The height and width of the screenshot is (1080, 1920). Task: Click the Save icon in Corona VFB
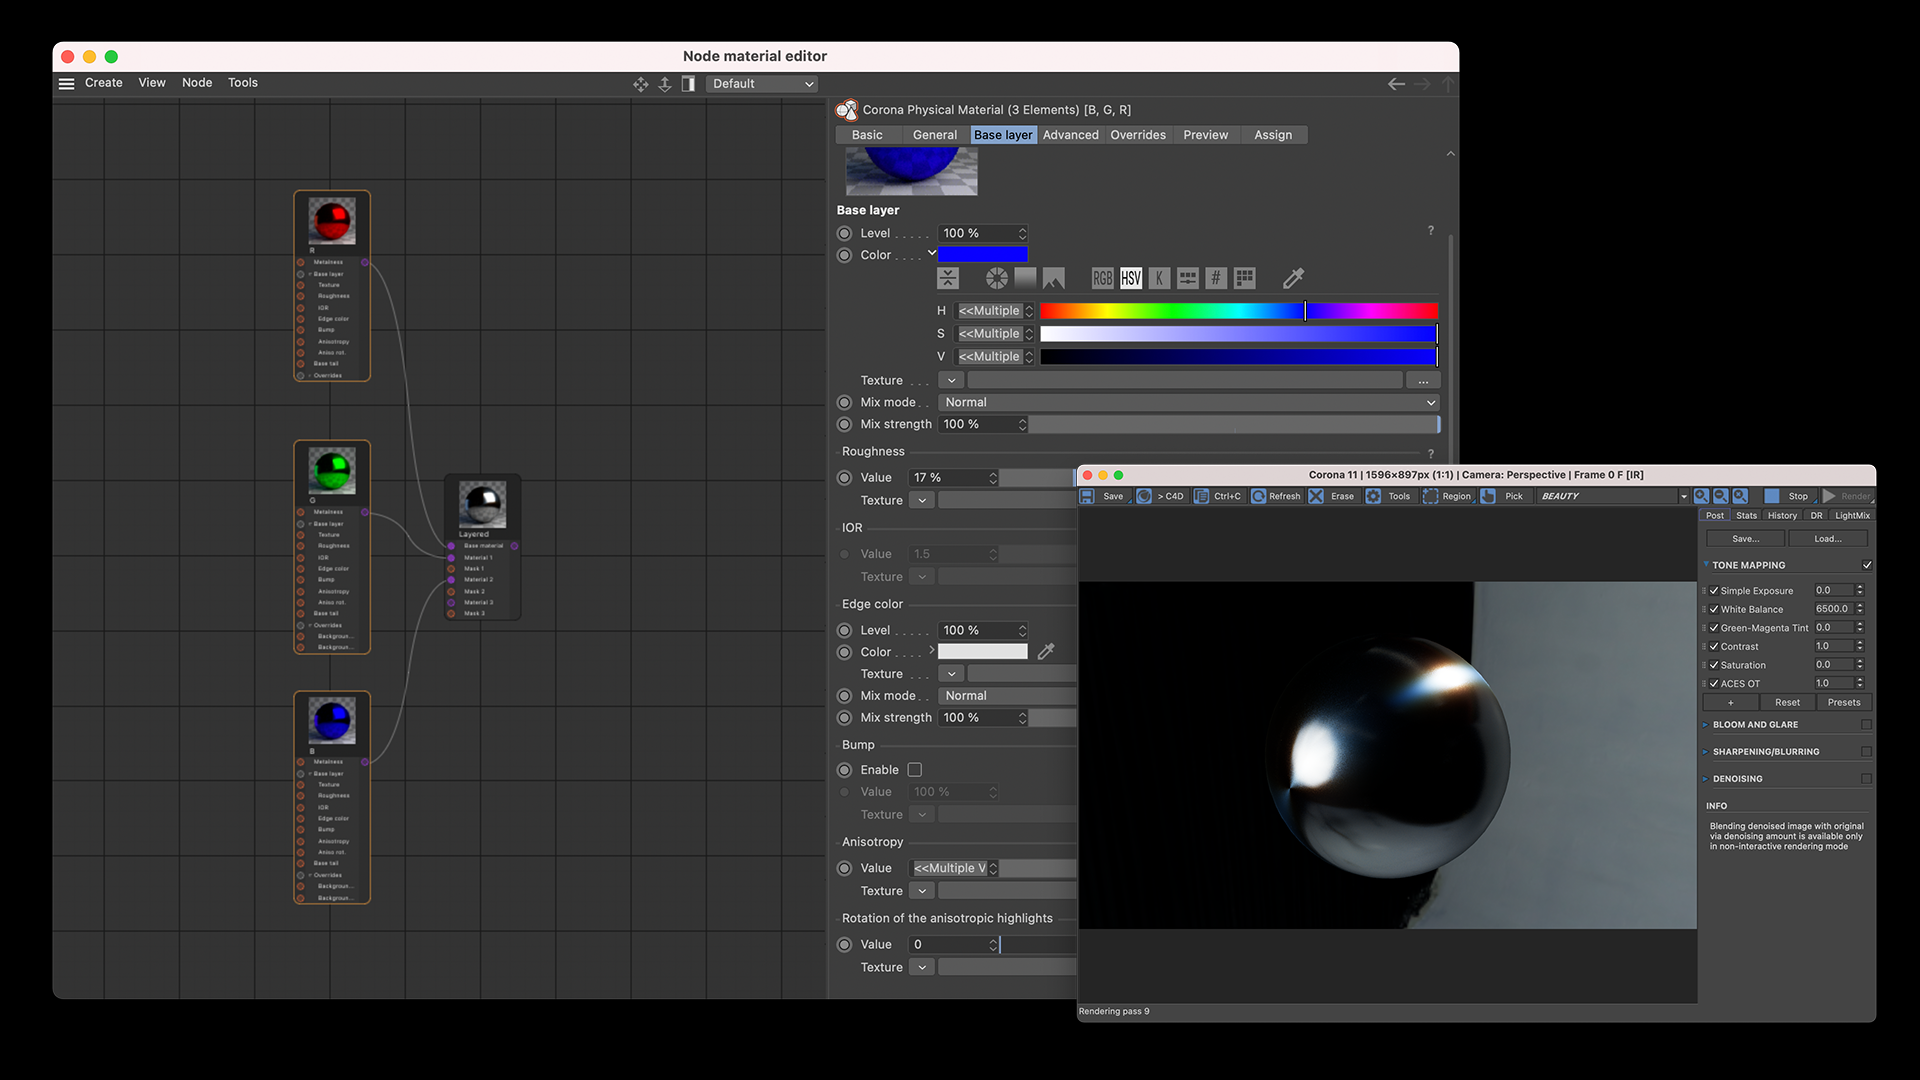point(1087,496)
